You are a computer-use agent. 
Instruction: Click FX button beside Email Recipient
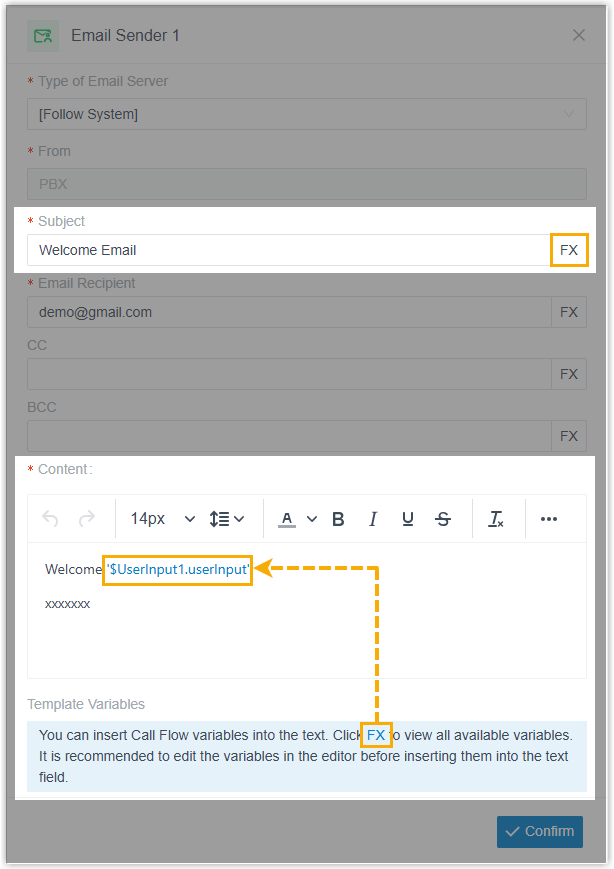pos(569,312)
